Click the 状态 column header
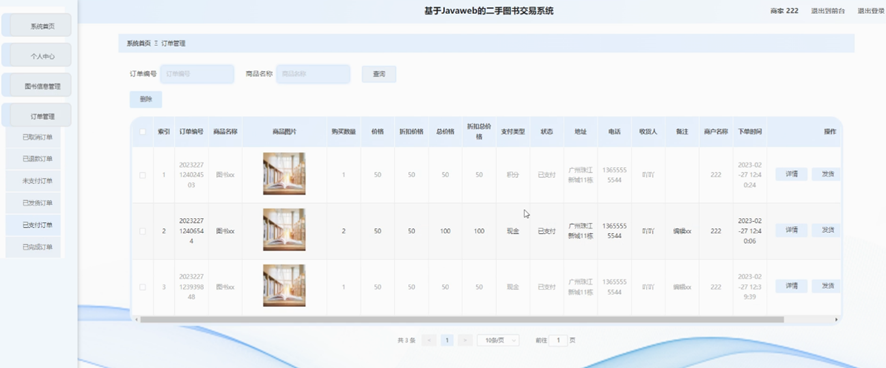 pos(546,132)
